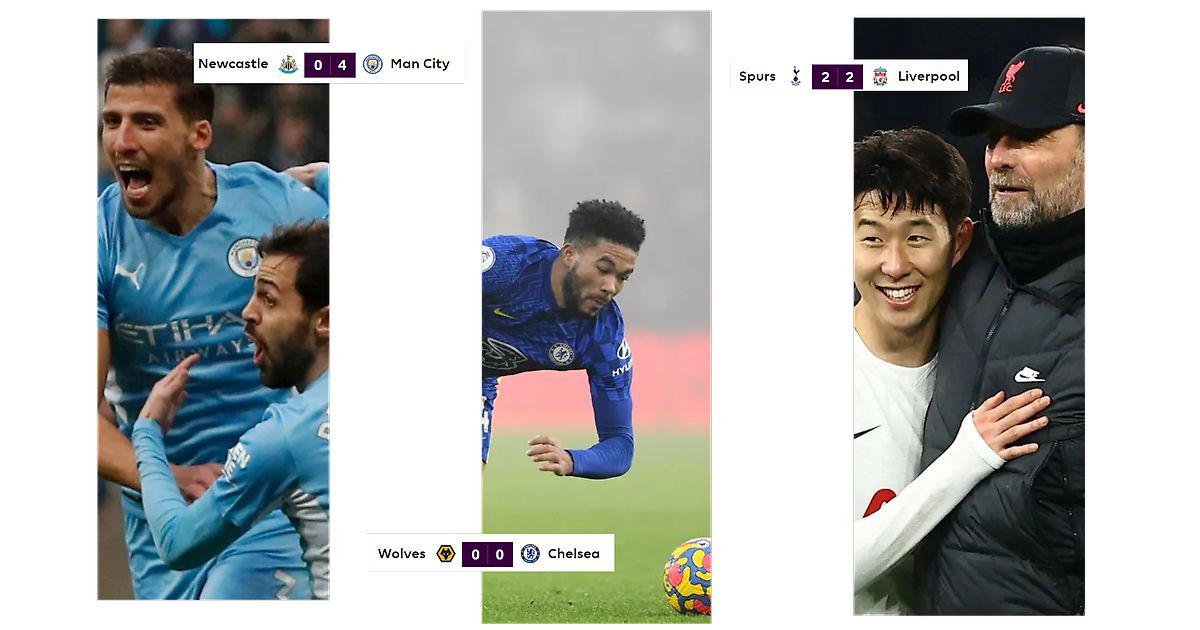Image resolution: width=1200 pixels, height=630 pixels.
Task: Open the Spurs and Liverpool hug photo
Action: pos(969,316)
